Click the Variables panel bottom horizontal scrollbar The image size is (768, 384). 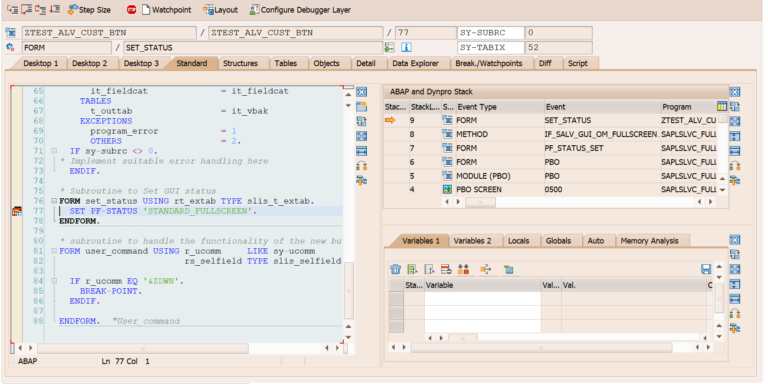pyautogui.click(x=541, y=347)
